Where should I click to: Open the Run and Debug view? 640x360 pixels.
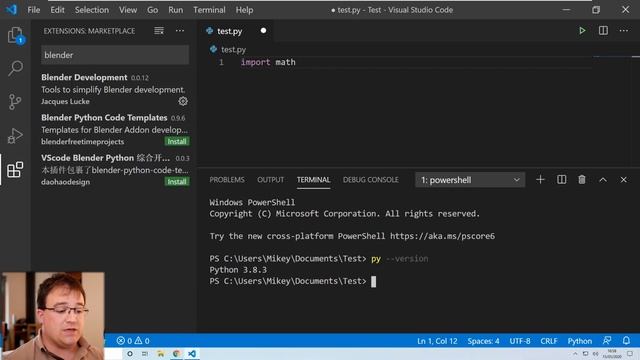15,136
